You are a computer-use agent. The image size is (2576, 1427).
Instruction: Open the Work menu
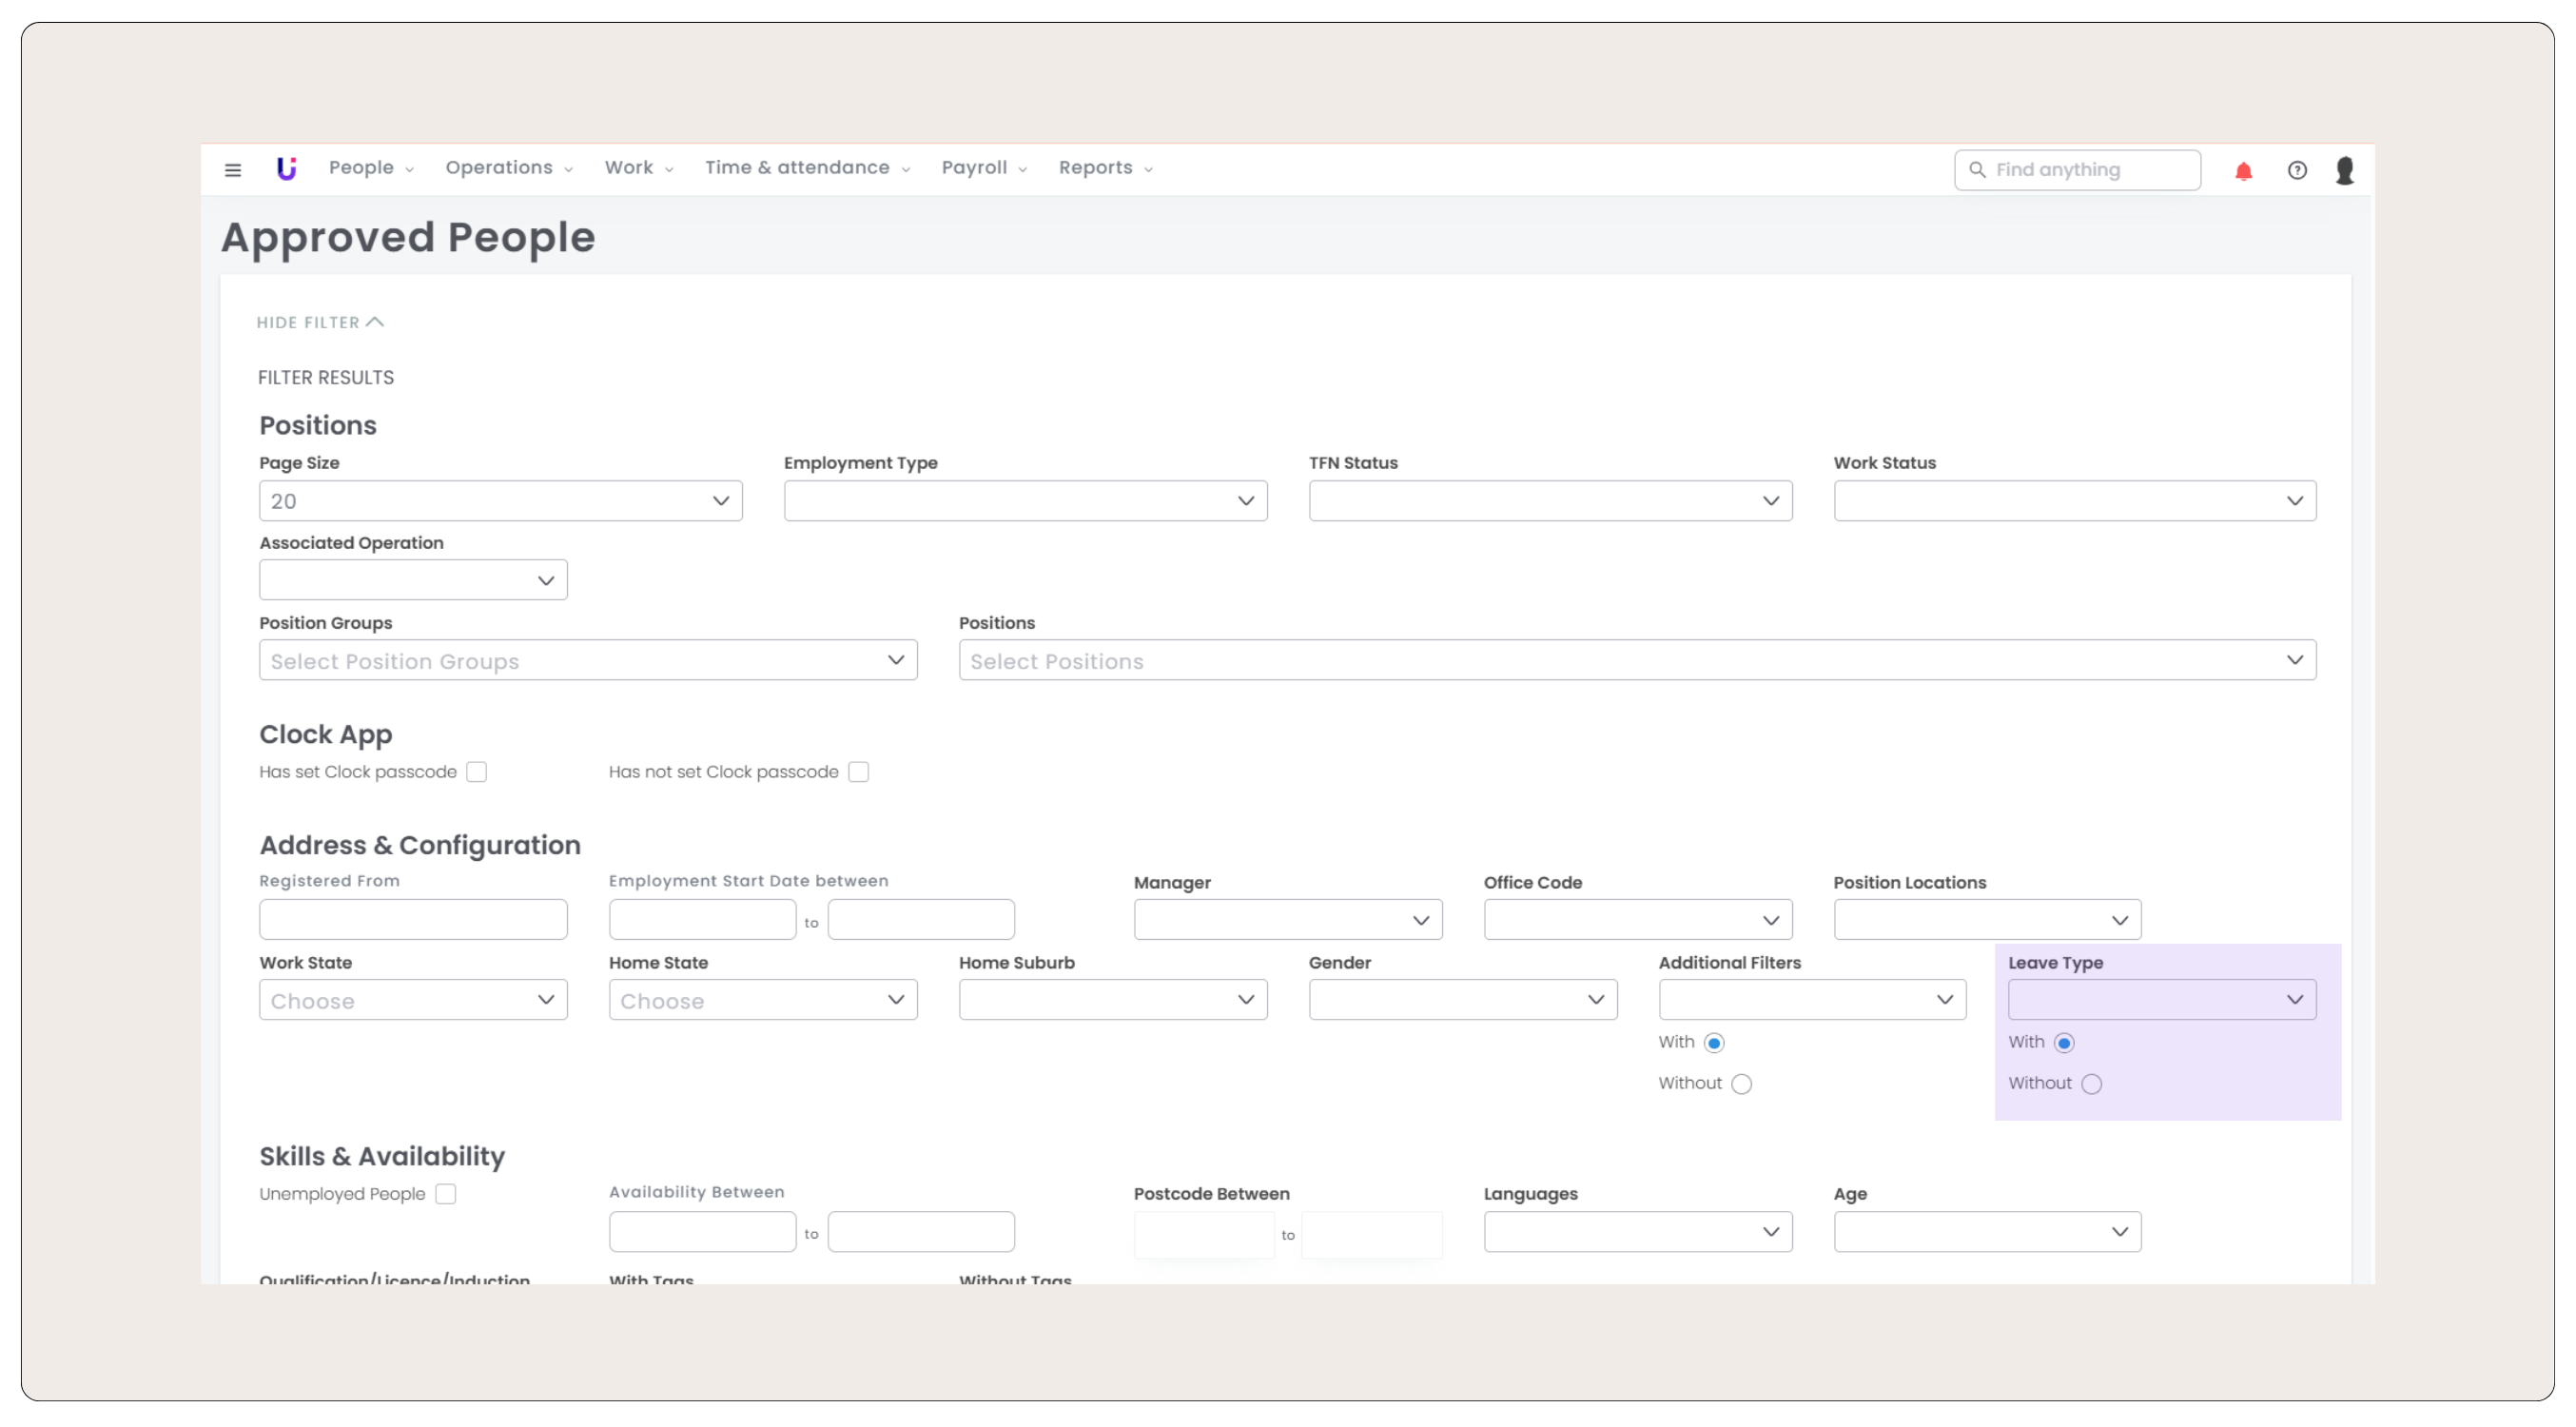coord(639,168)
